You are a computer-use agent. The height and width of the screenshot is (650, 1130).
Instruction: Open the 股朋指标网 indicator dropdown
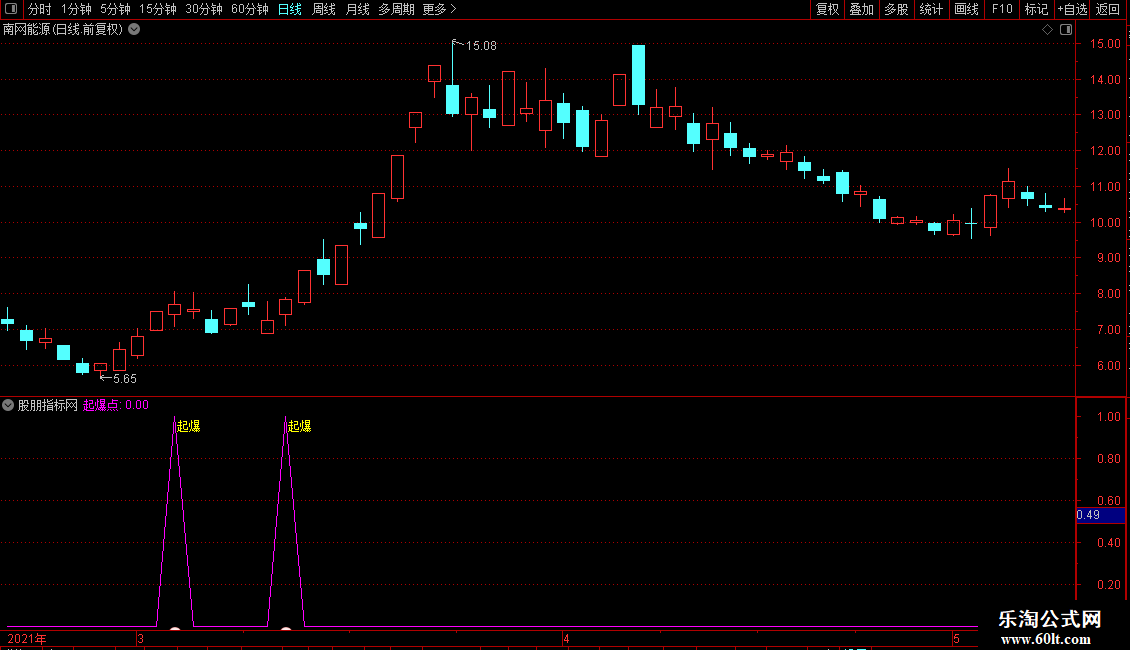(x=8, y=405)
